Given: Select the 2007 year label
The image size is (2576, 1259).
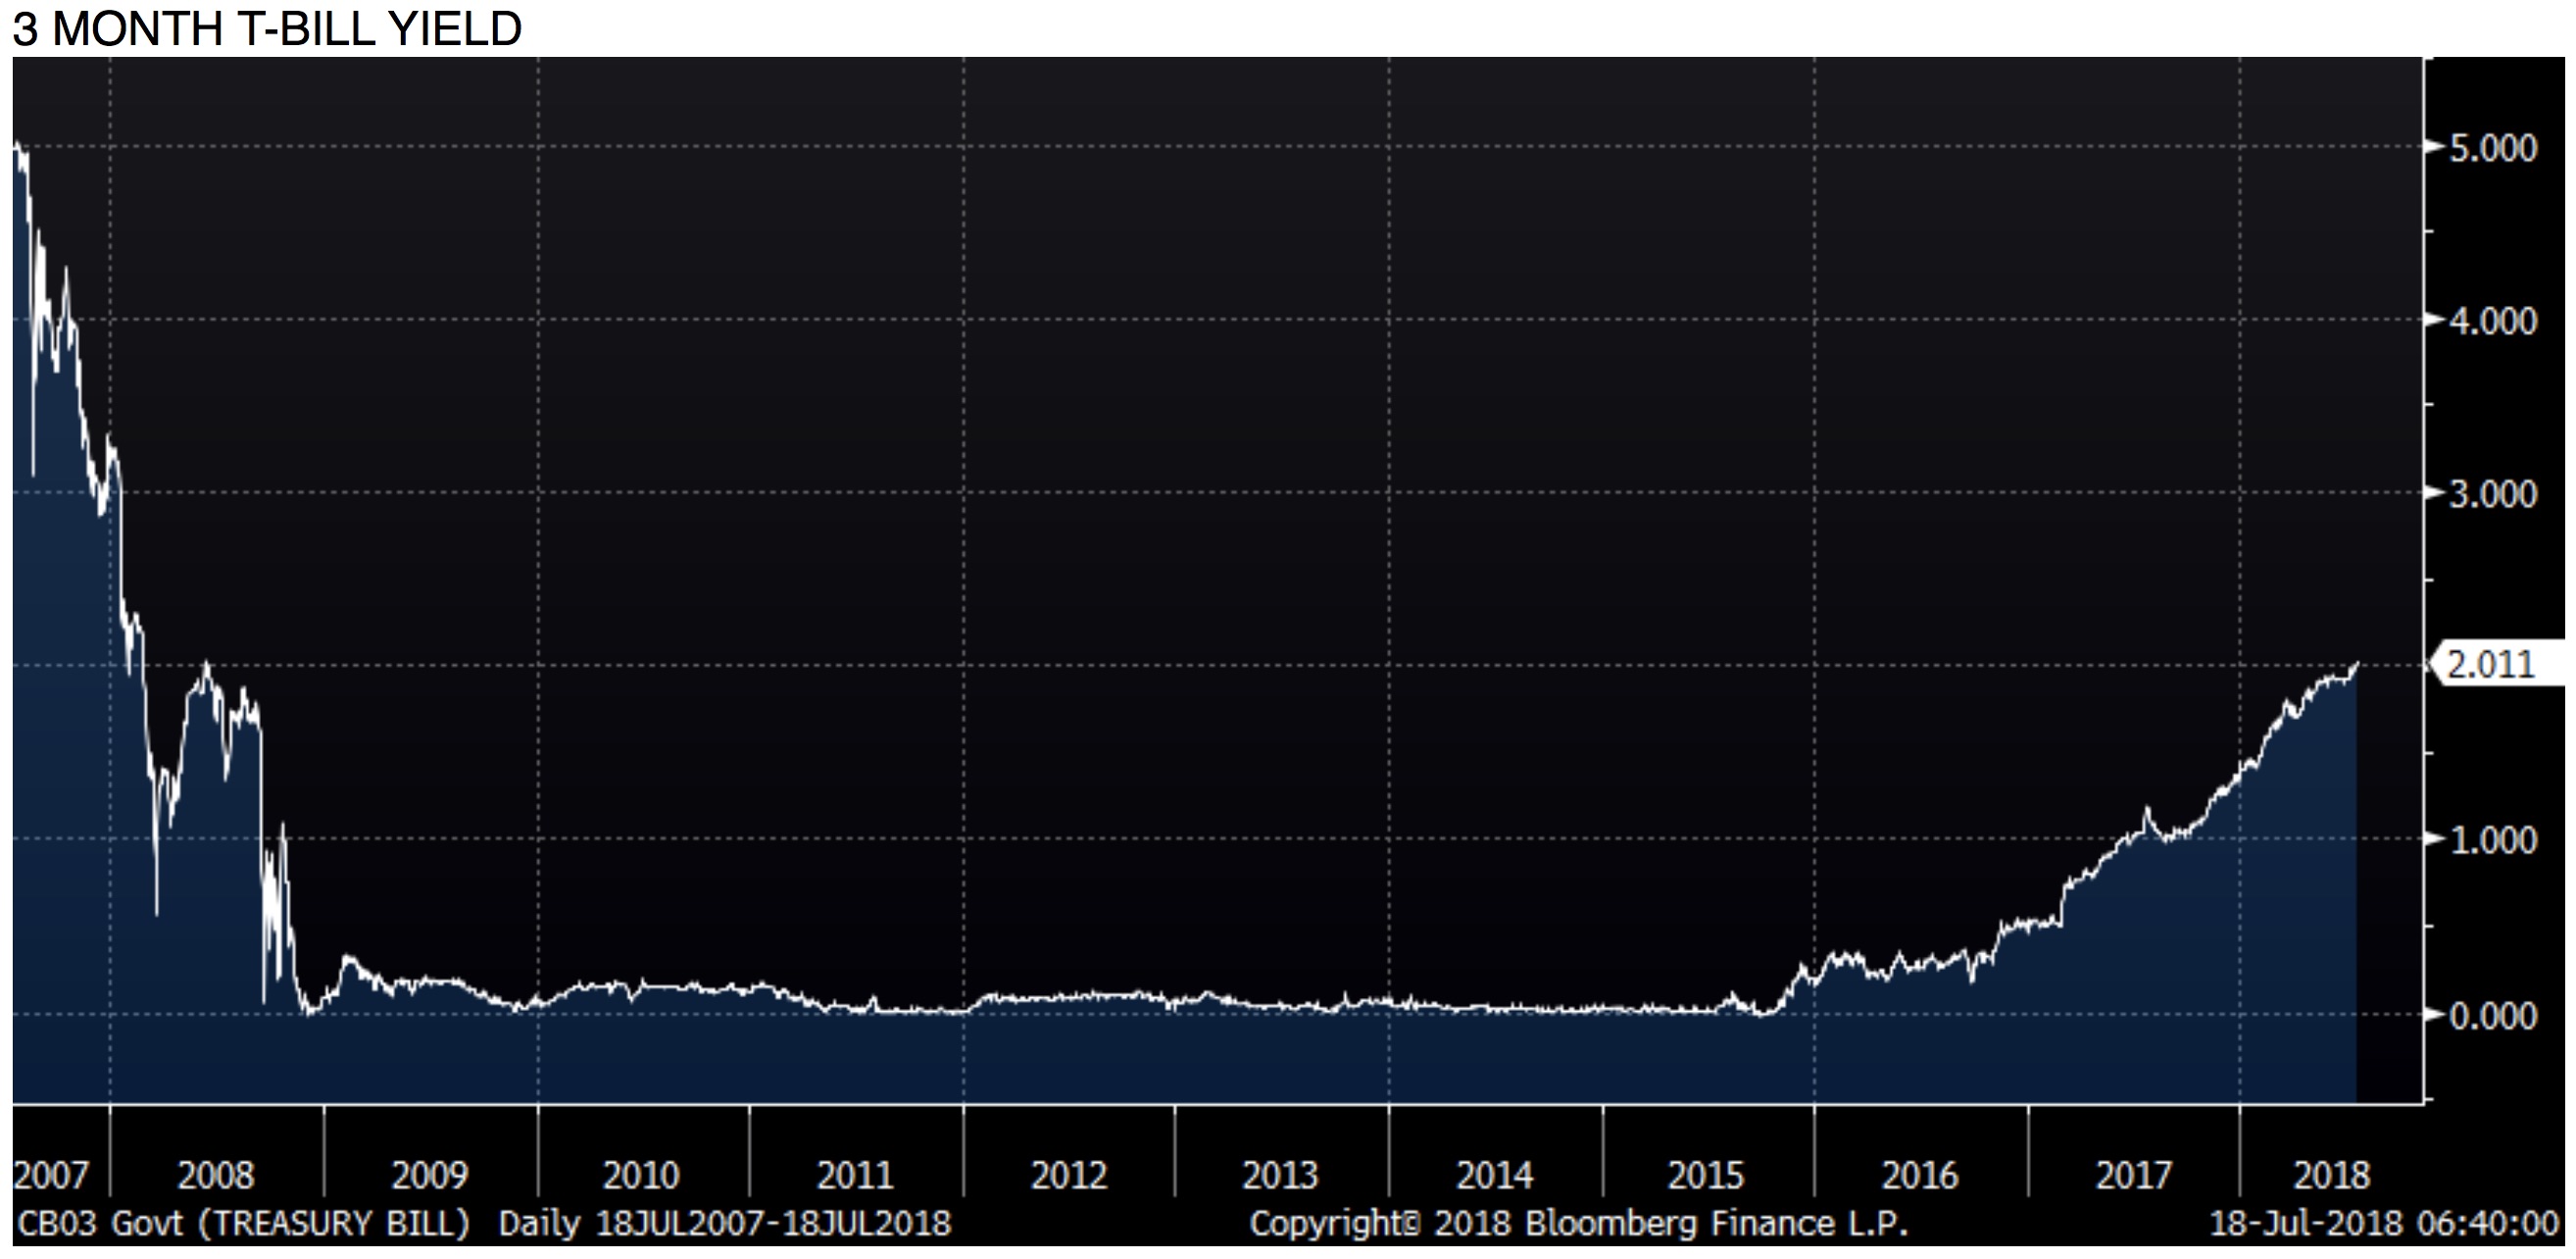Looking at the screenshot, I should [51, 1175].
